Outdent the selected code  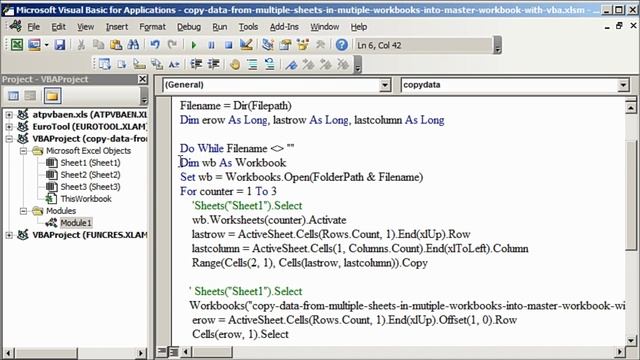click(x=213, y=64)
